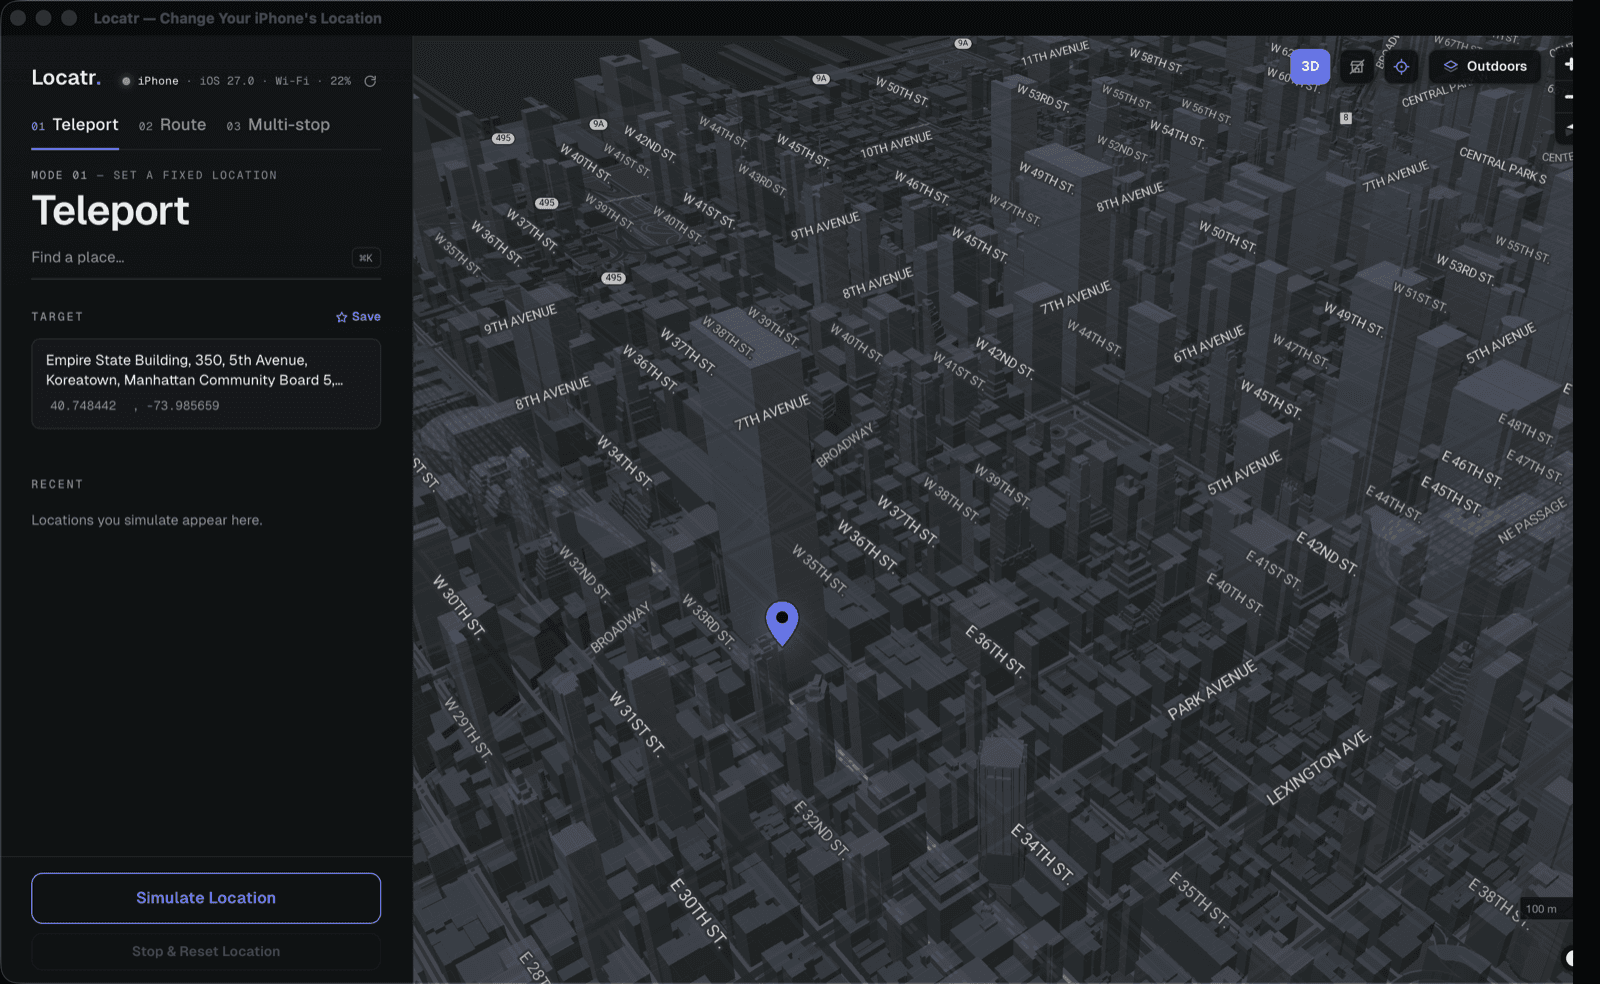Click the Save target text link

pos(366,317)
